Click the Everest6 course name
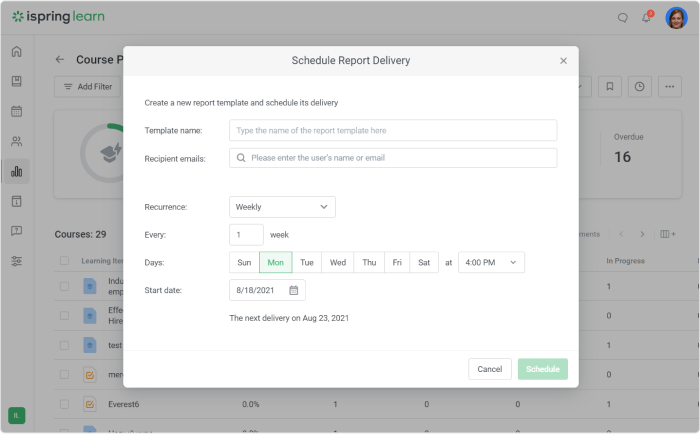700x434 pixels. click(x=124, y=404)
